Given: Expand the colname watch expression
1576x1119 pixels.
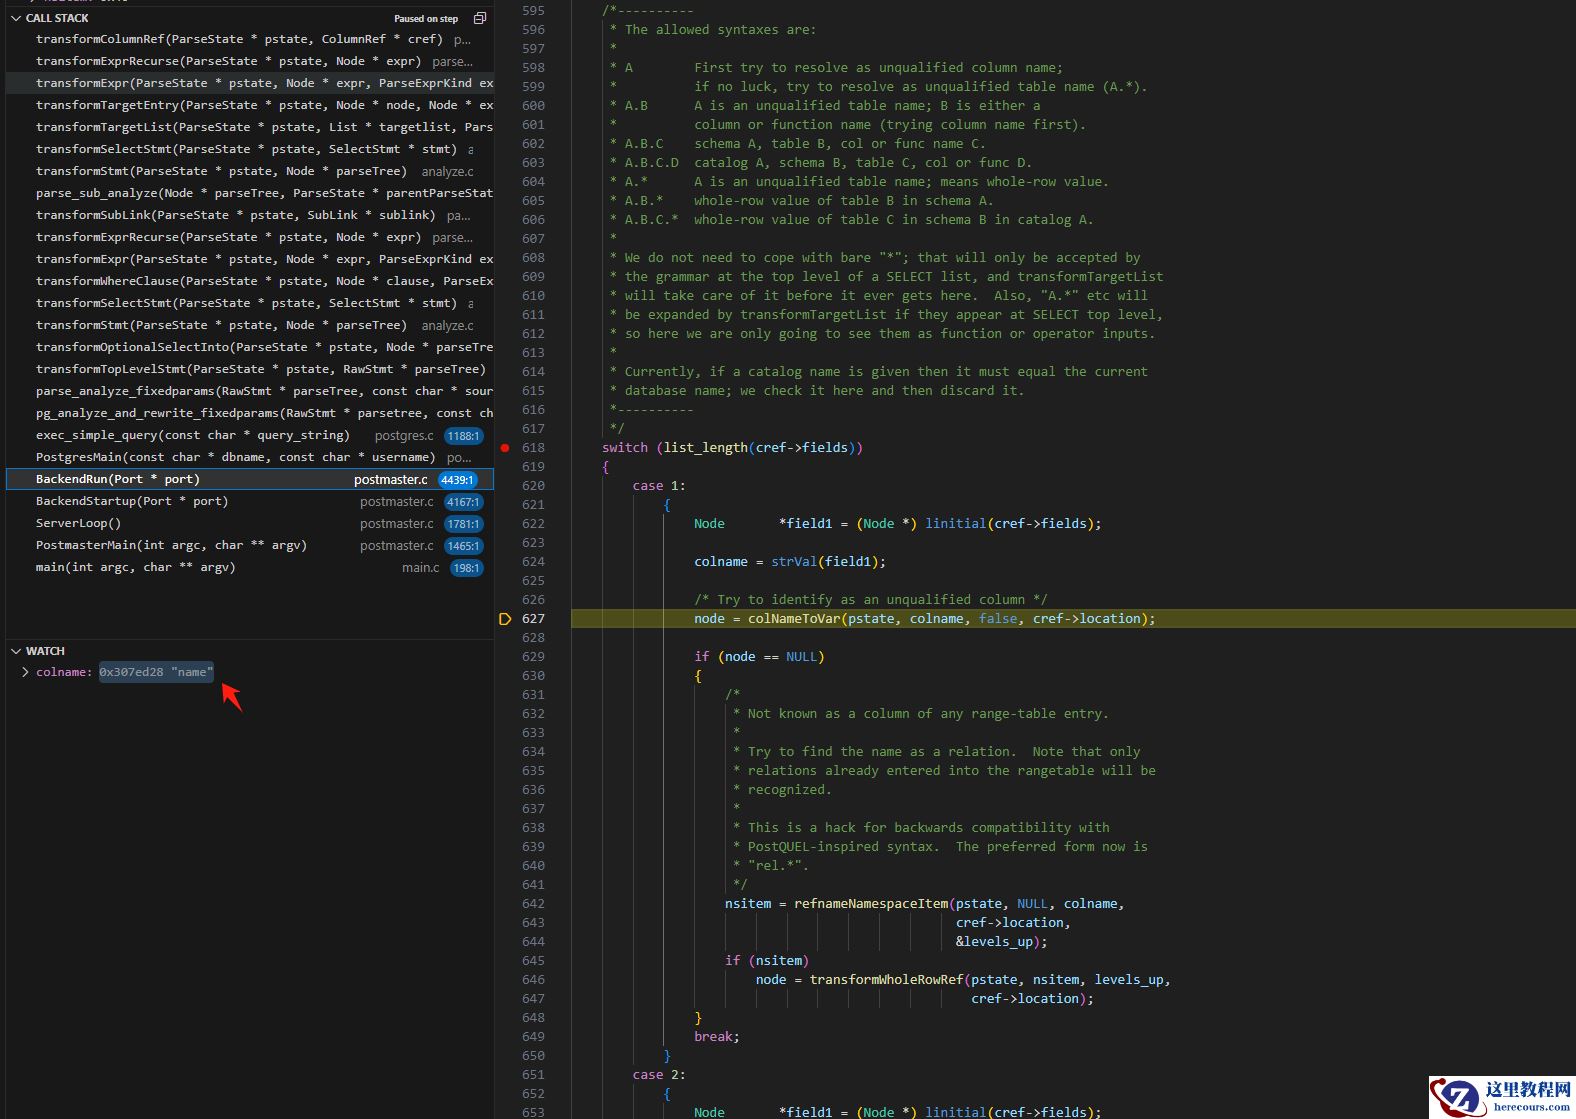Looking at the screenshot, I should (x=25, y=672).
